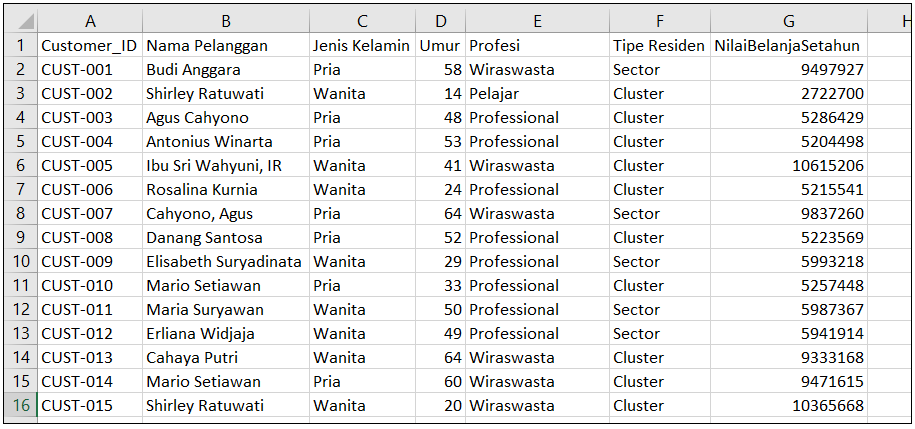Viewport: 915px width, 429px height.
Task: Select column C header
Action: [x=362, y=21]
